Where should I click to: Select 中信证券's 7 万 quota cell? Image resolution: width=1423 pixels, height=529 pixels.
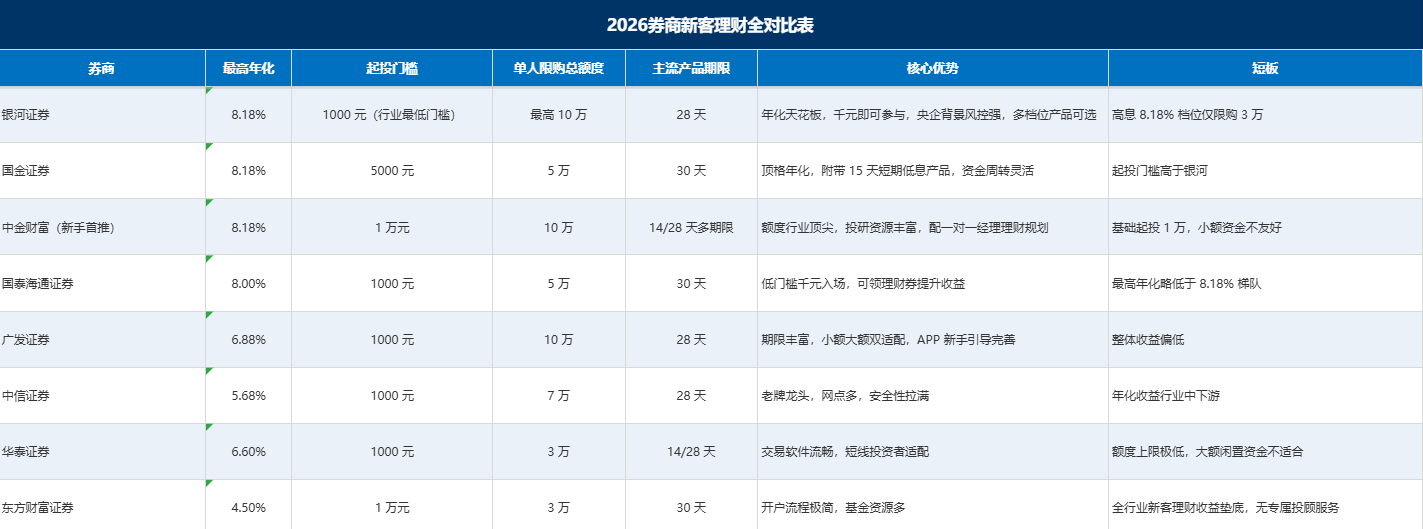559,396
